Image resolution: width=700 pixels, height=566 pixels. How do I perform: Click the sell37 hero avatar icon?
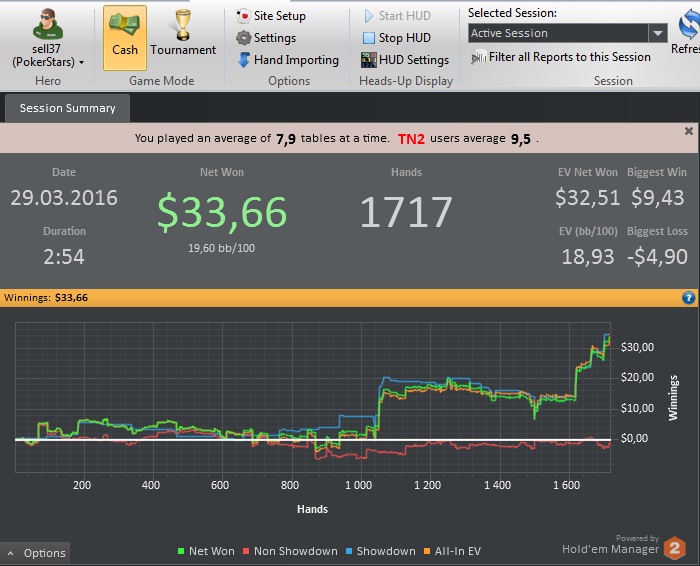click(47, 24)
